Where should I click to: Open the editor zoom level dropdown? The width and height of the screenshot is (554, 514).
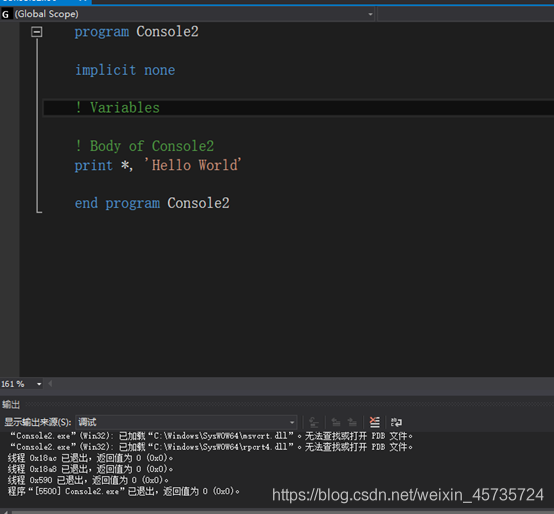[39, 384]
